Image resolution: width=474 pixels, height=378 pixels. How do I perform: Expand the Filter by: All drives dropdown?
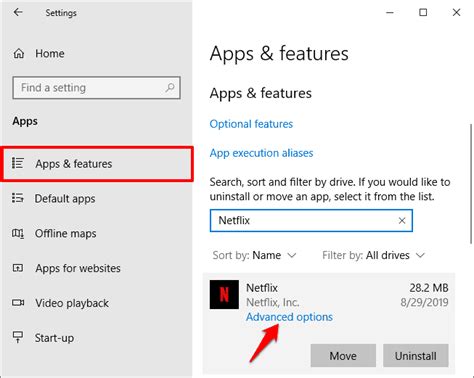[373, 255]
